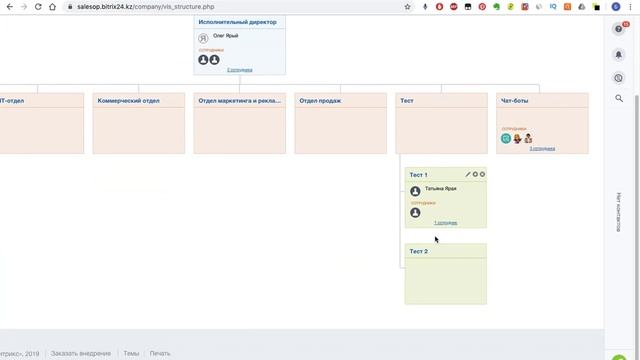Click the Заказать внедрение footer link

click(81, 353)
